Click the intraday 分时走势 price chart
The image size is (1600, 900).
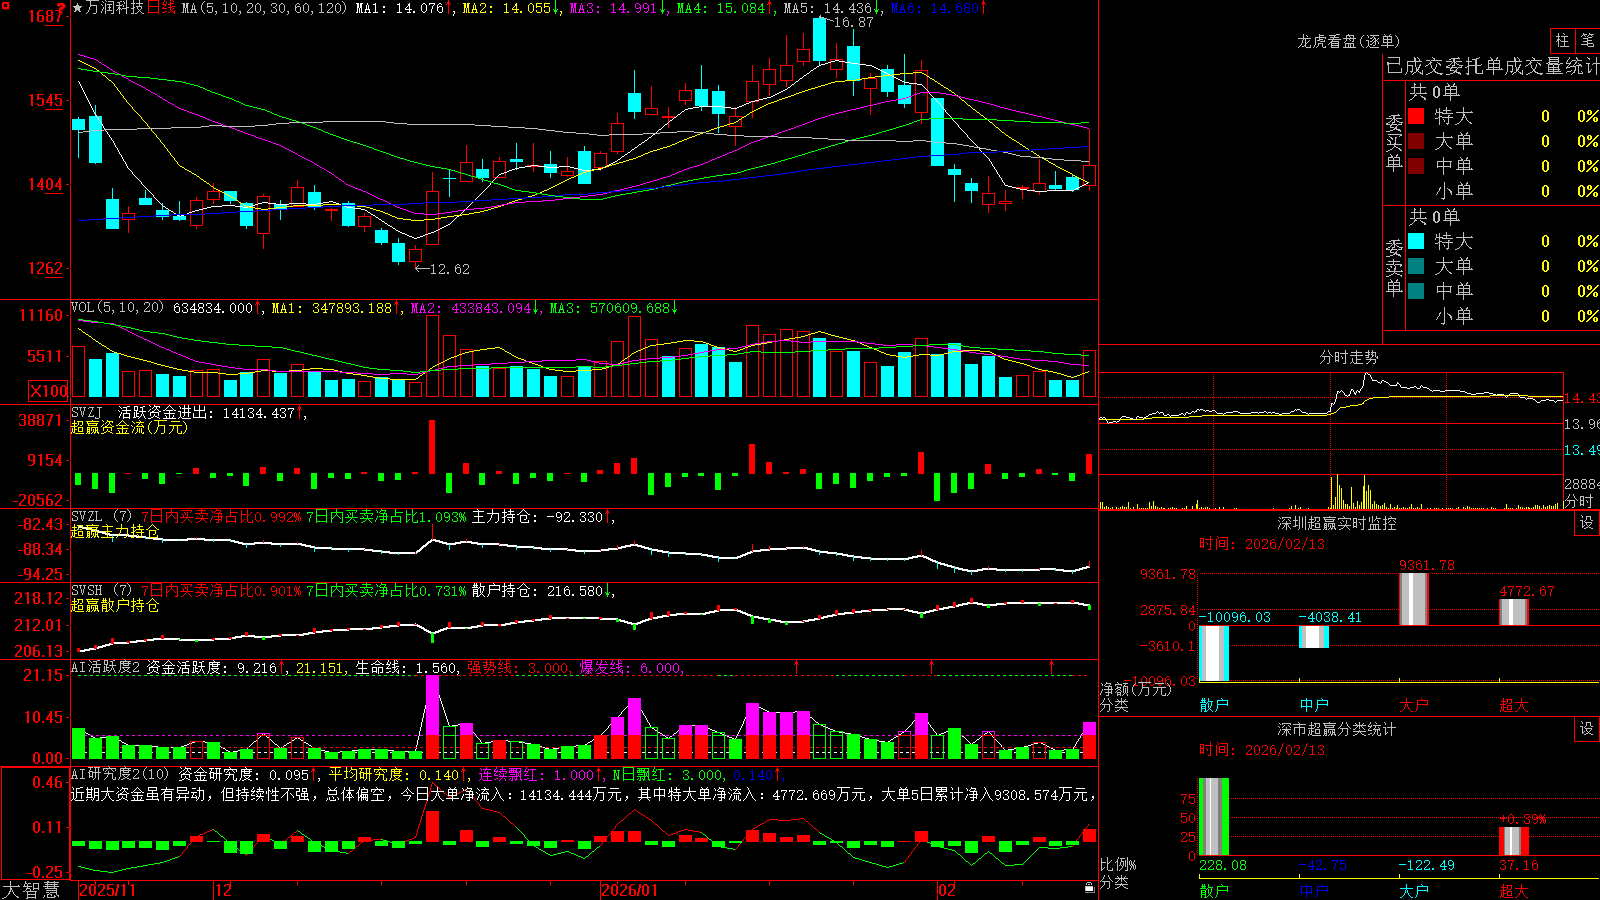(1331, 422)
